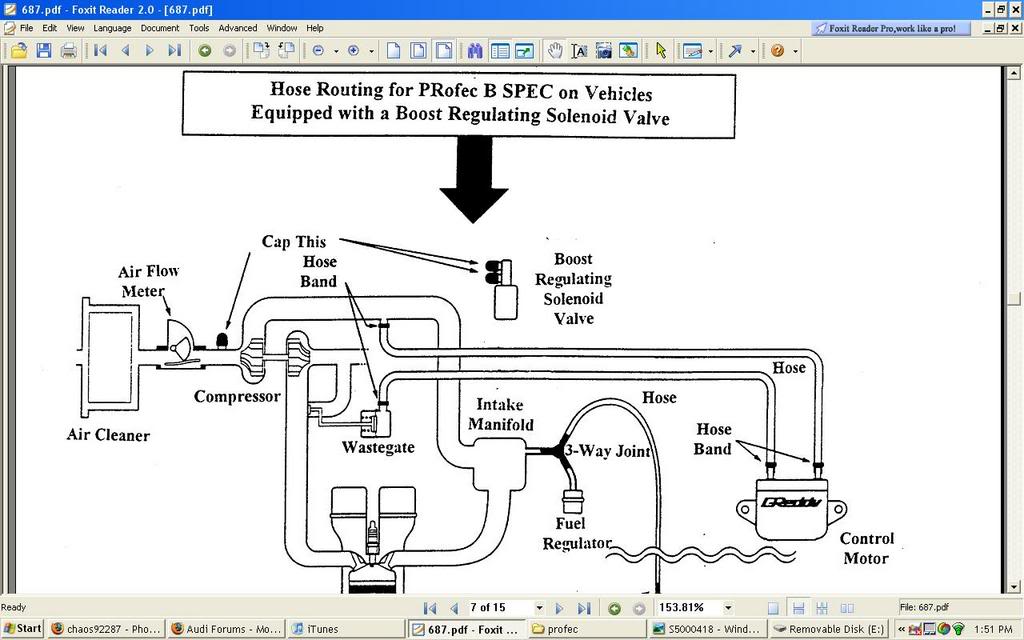The width and height of the screenshot is (1024, 640).
Task: Select the Text selection tool
Action: click(579, 50)
